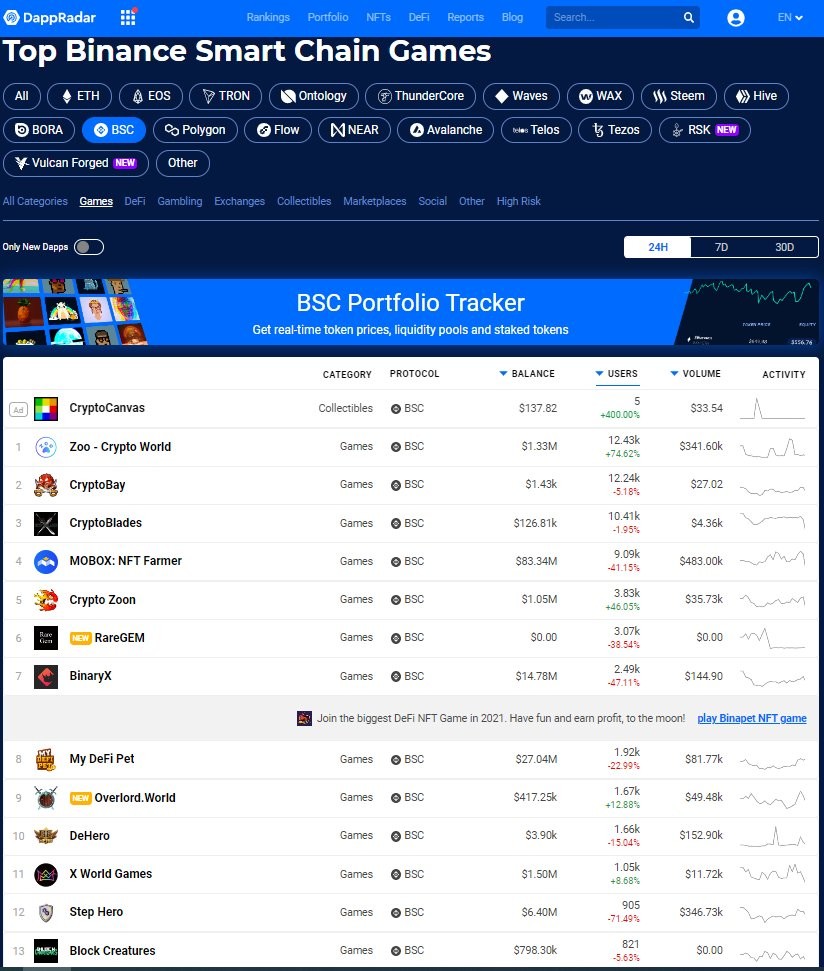Screen dimensions: 824x971
Task: Open the Overlord.World dapp link
Action: coord(135,798)
